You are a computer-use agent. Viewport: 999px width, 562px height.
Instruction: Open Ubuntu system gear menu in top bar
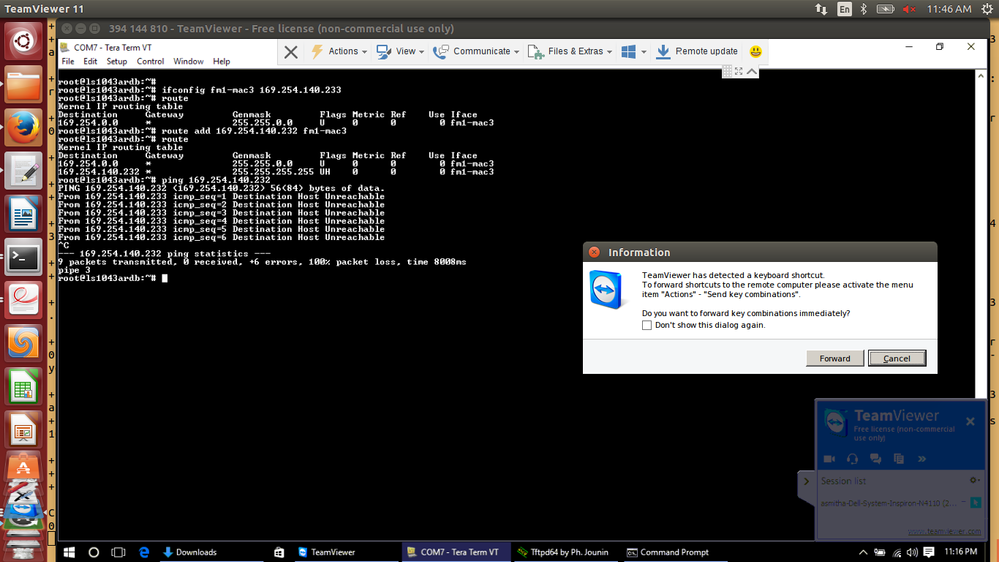987,9
